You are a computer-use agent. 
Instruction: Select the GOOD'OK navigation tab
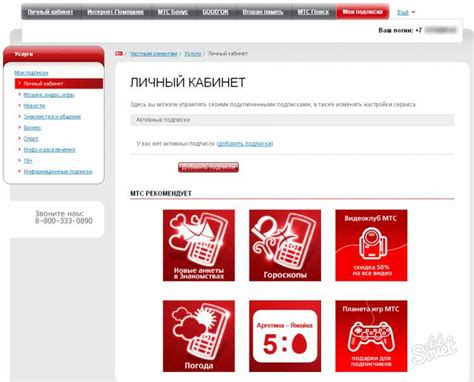tap(215, 12)
